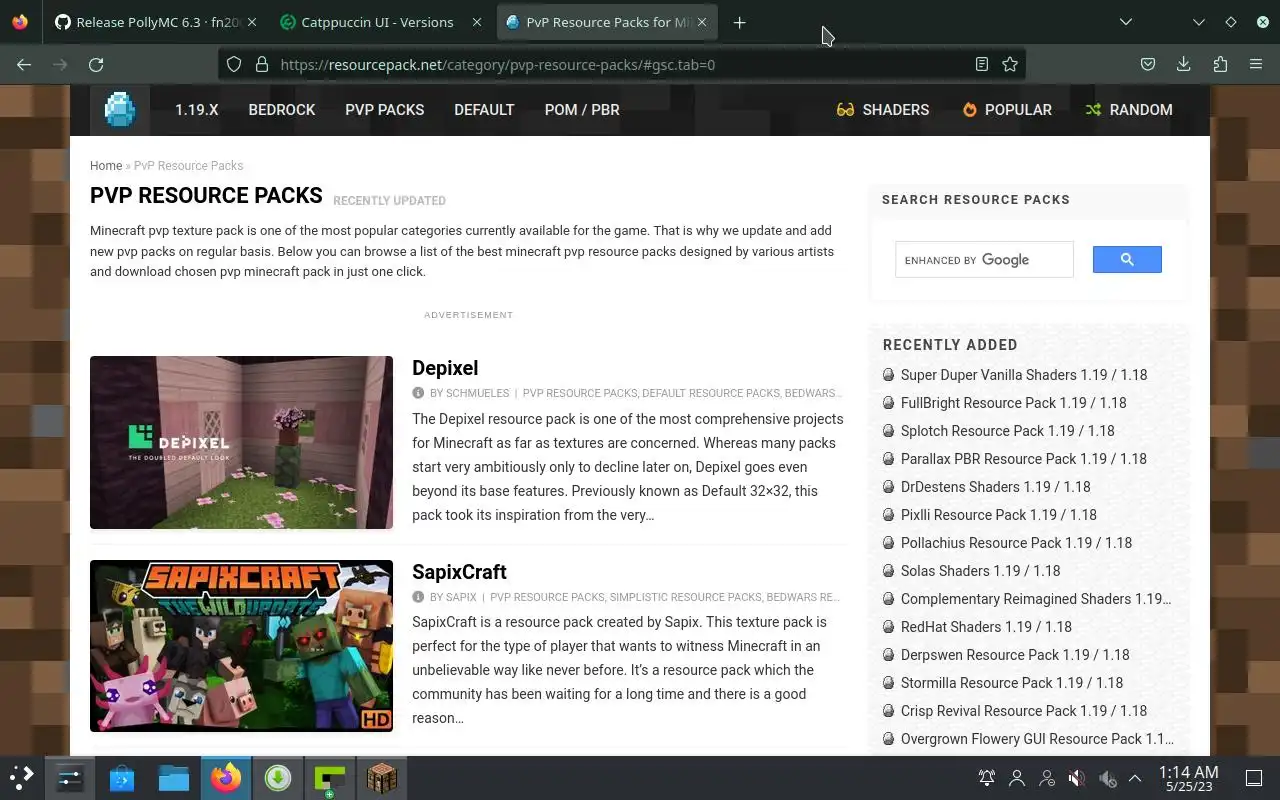Go back with the browser back arrow

pyautogui.click(x=24, y=64)
